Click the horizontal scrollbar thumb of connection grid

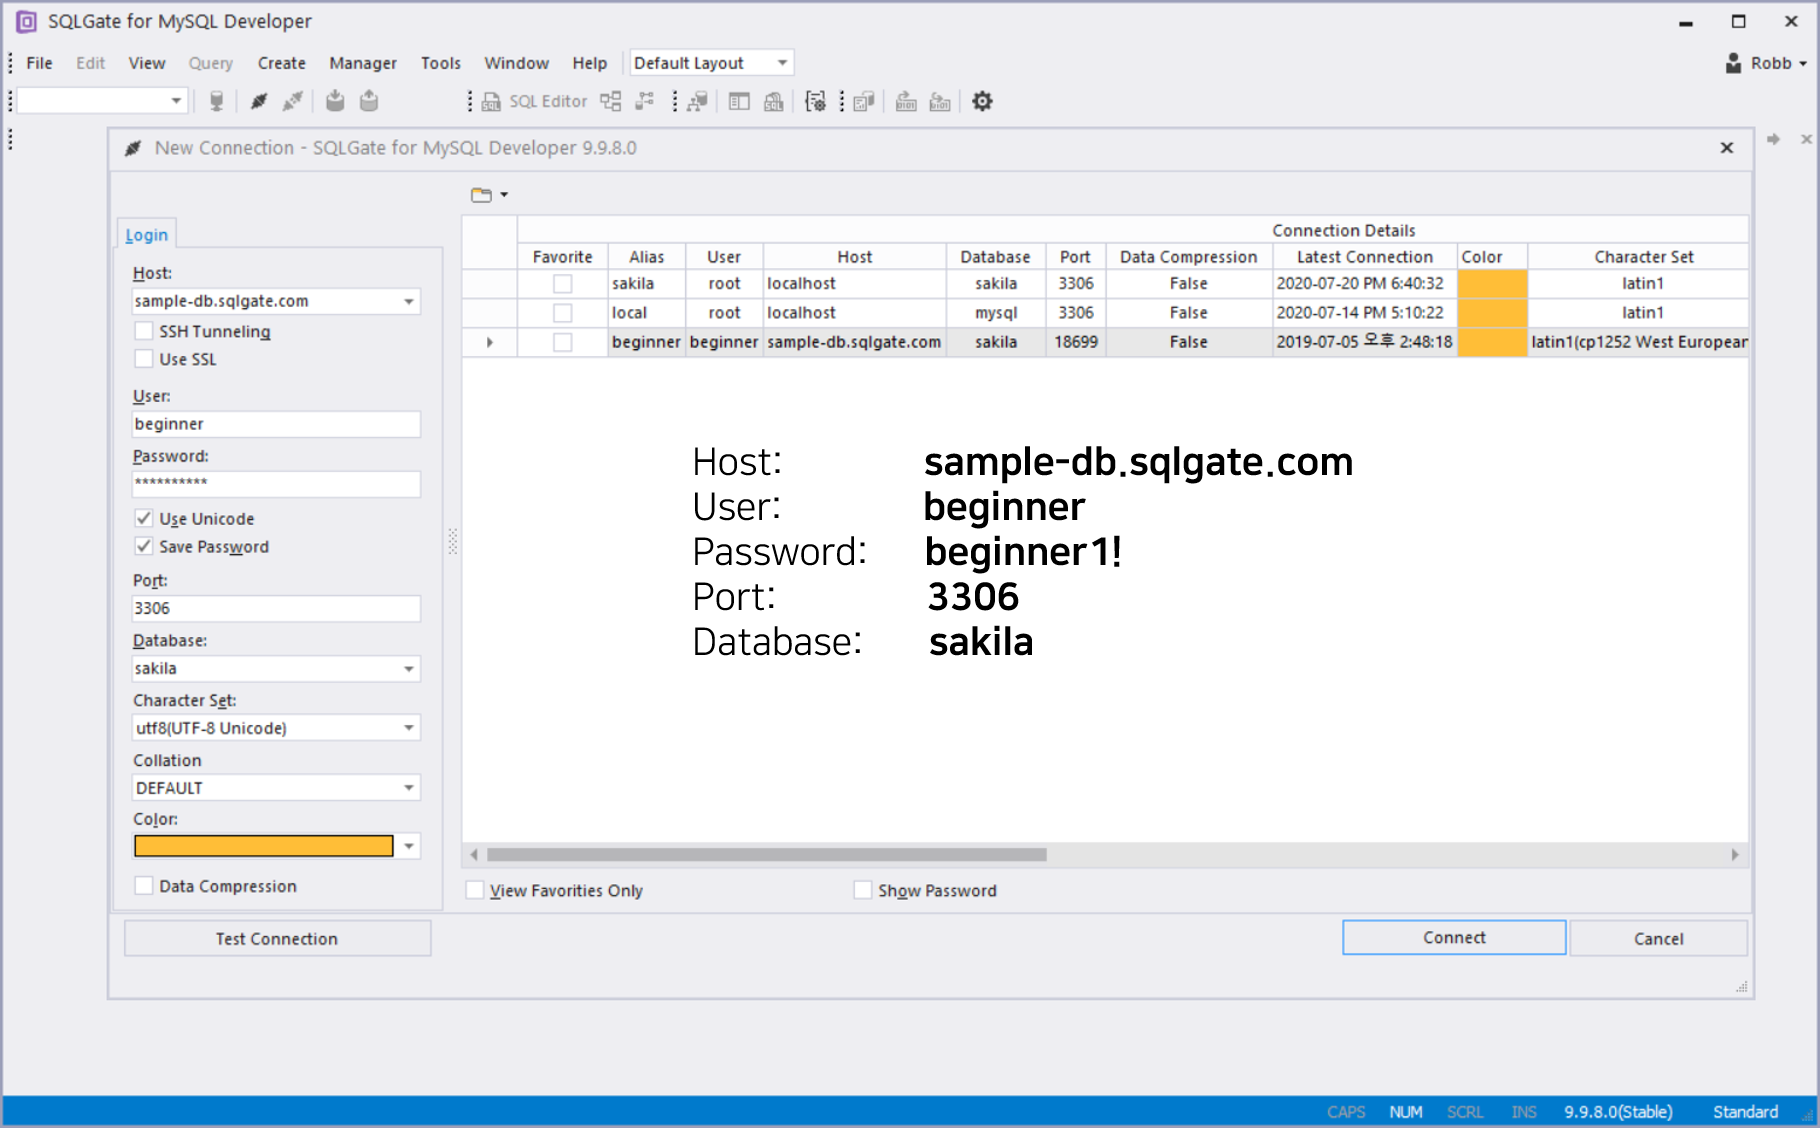(767, 855)
